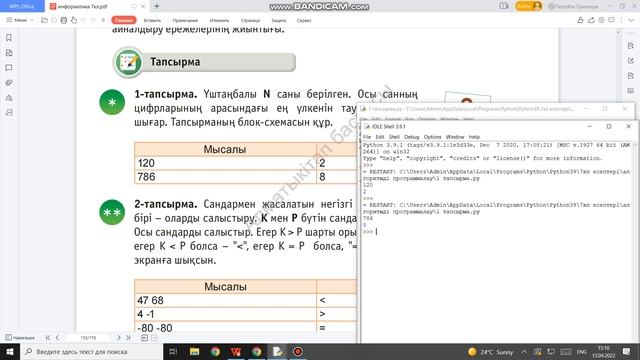640x360 pixels.
Task: Go to previous page of PDF
Action: coord(57,338)
